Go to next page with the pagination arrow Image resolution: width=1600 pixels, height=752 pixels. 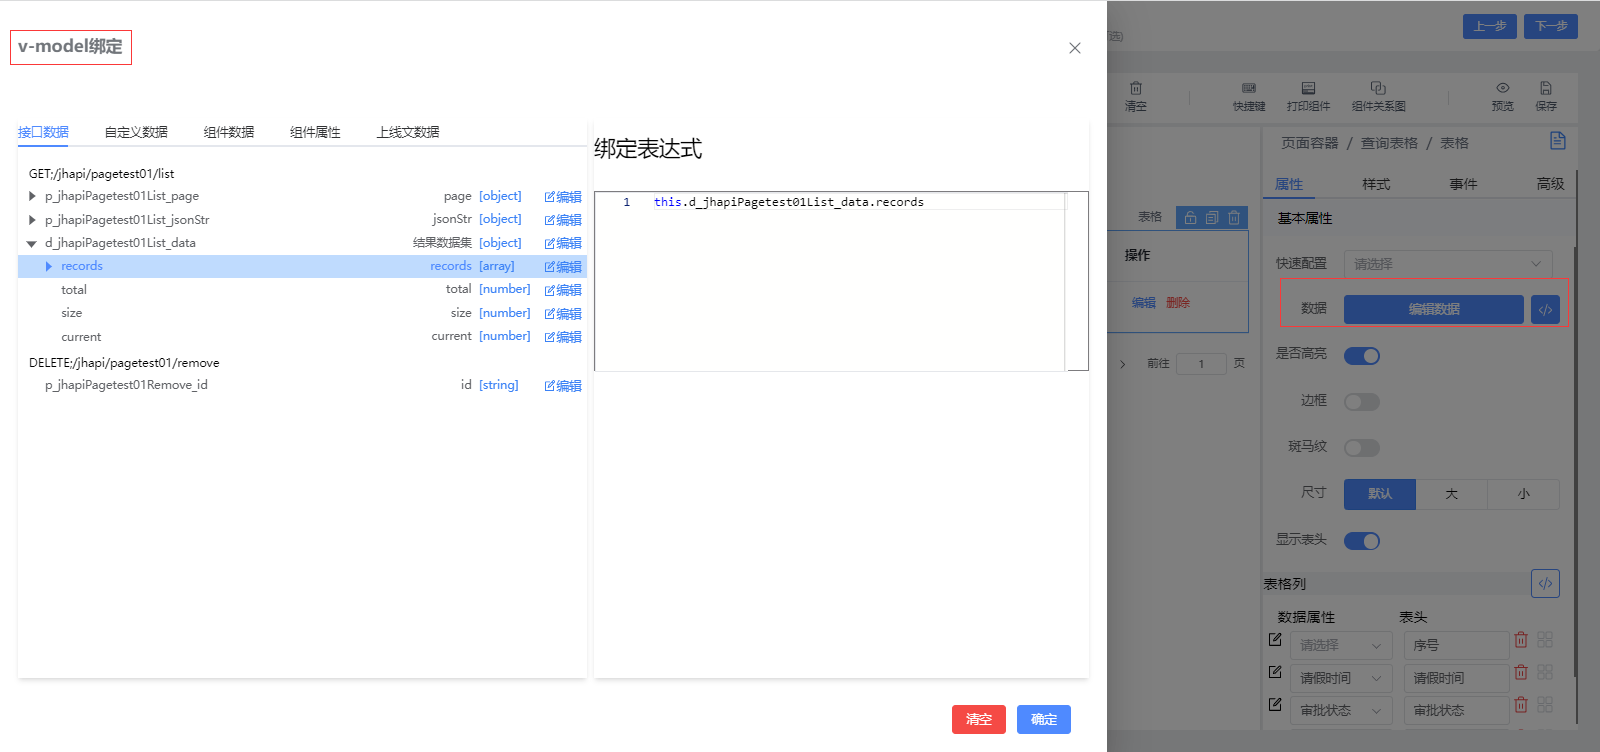click(1123, 364)
